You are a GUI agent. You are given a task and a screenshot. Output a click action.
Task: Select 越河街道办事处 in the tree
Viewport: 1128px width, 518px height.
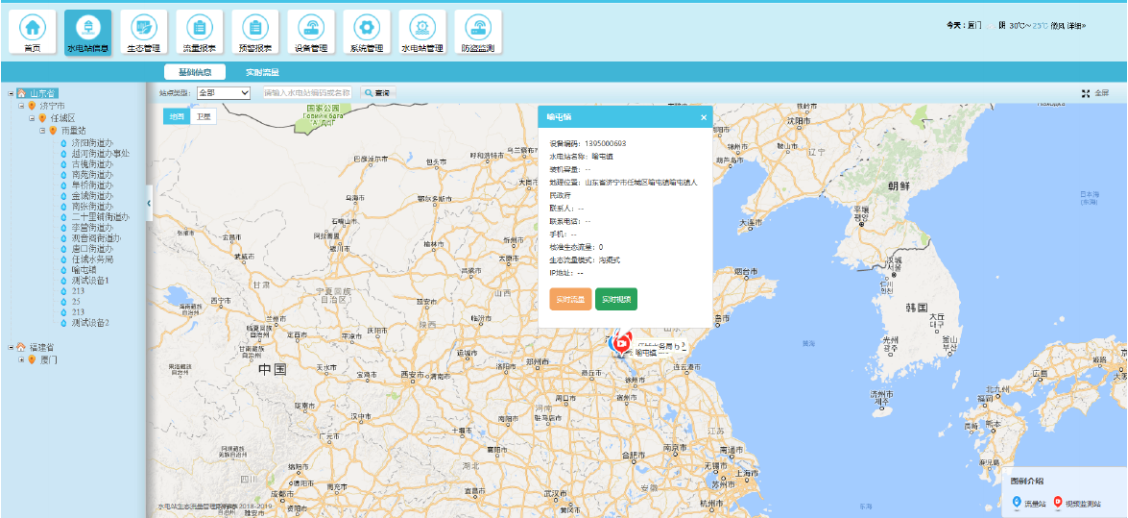click(101, 153)
